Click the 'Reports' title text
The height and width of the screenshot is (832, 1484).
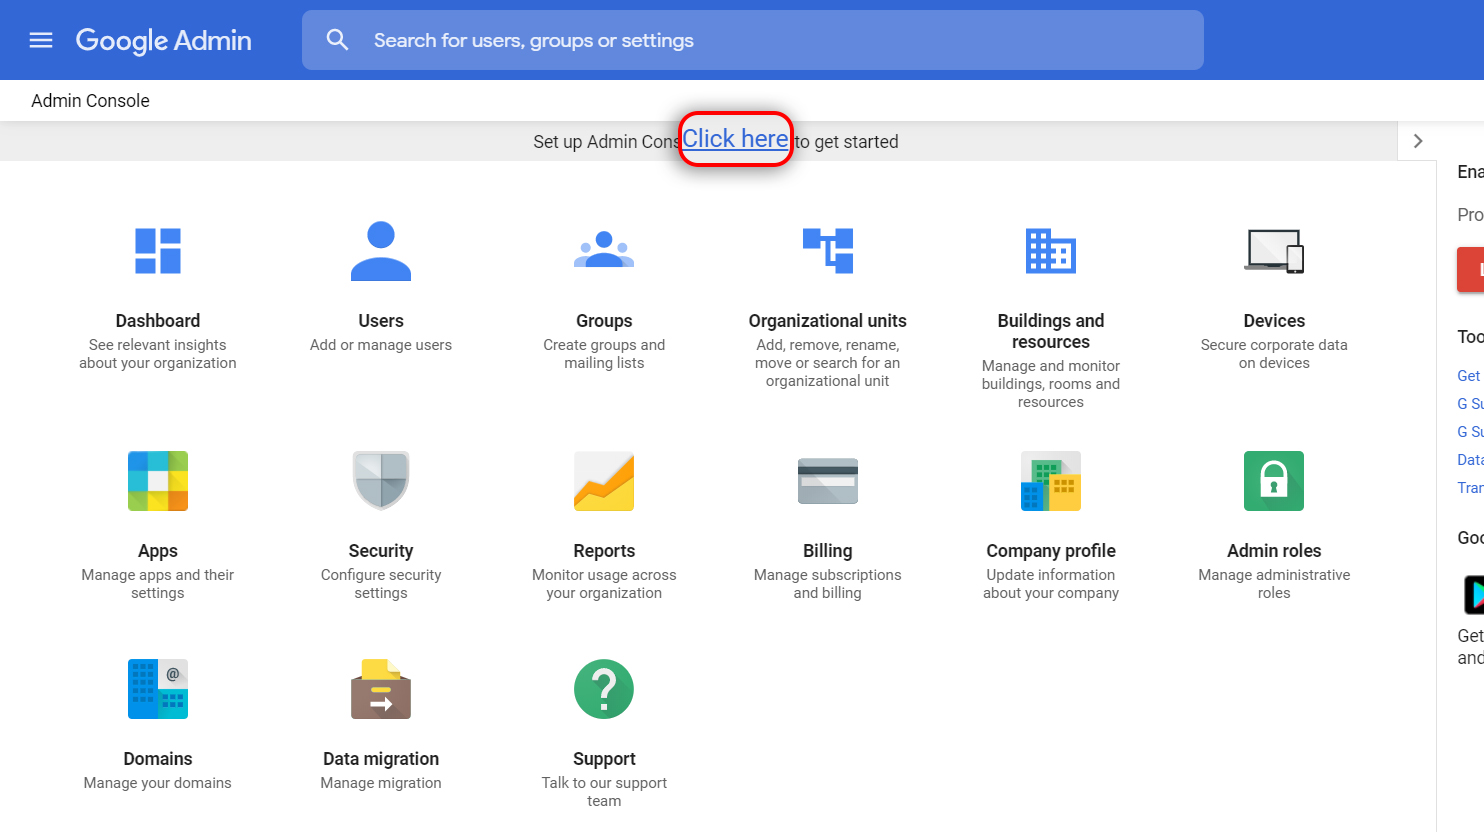[x=604, y=551]
